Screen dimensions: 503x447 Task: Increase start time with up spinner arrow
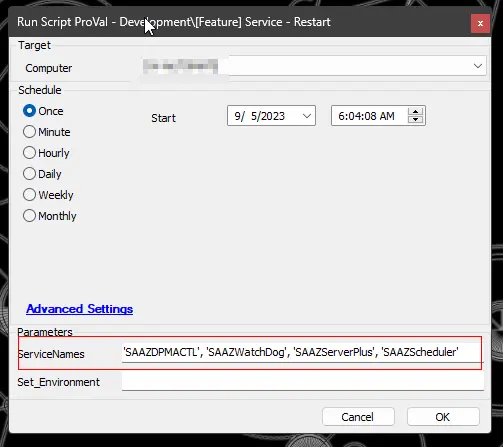(415, 112)
